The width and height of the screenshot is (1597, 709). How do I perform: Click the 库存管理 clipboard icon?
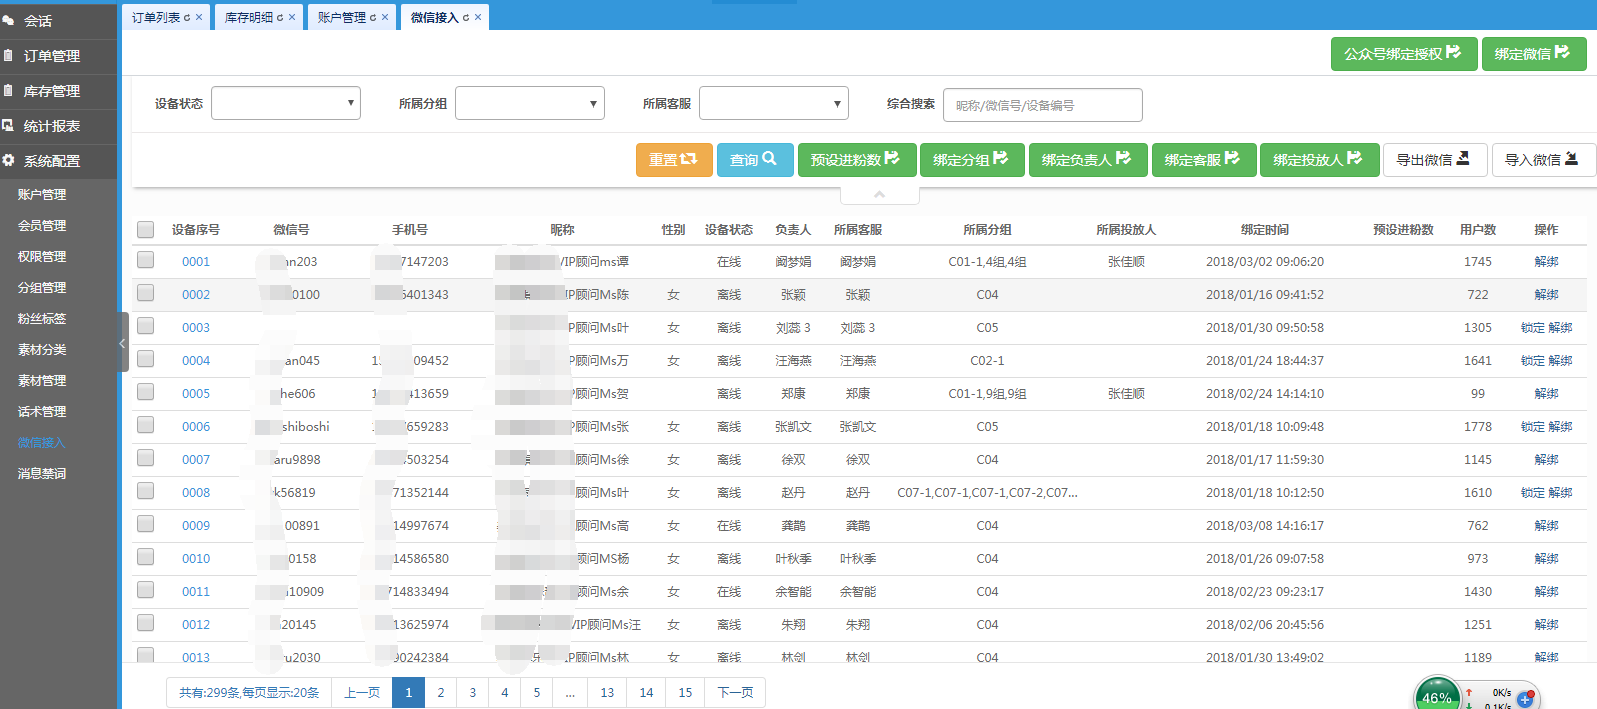8,91
